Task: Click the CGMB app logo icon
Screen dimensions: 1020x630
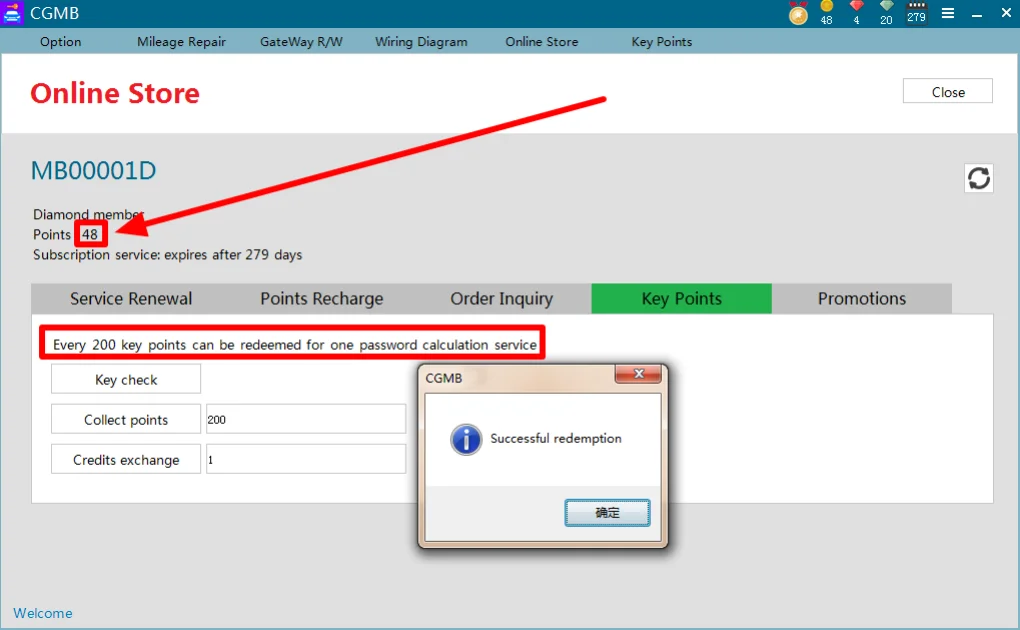Action: click(12, 13)
